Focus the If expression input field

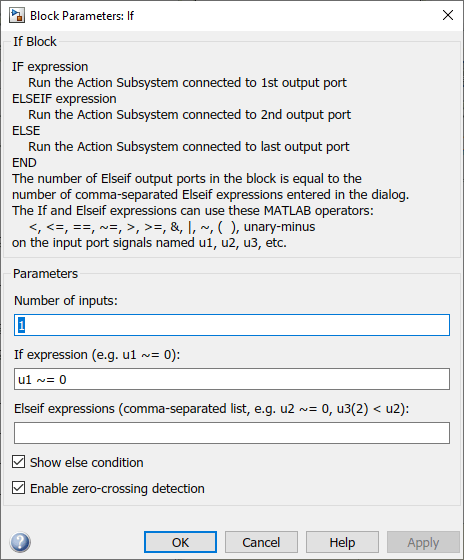tap(232, 379)
